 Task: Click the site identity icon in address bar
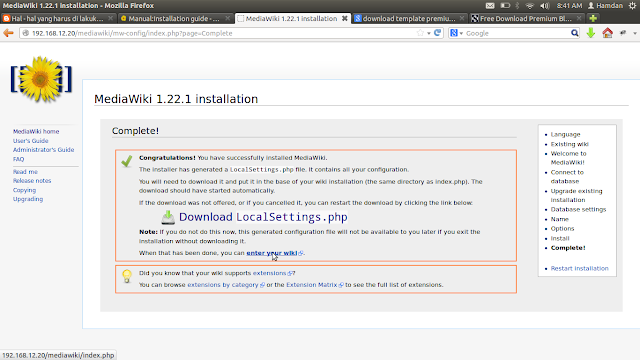click(26, 33)
